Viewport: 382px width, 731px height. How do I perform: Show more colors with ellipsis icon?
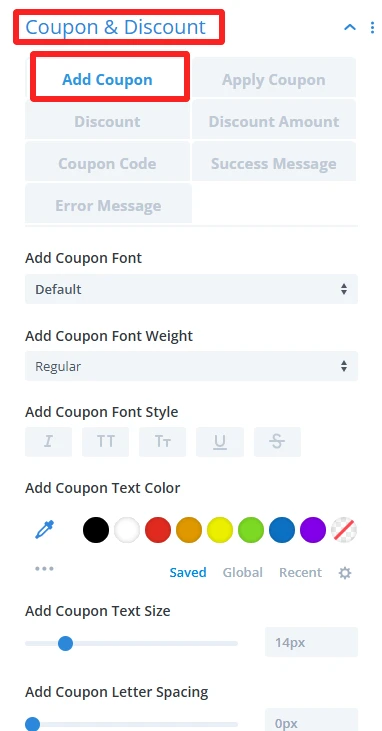pos(44,568)
